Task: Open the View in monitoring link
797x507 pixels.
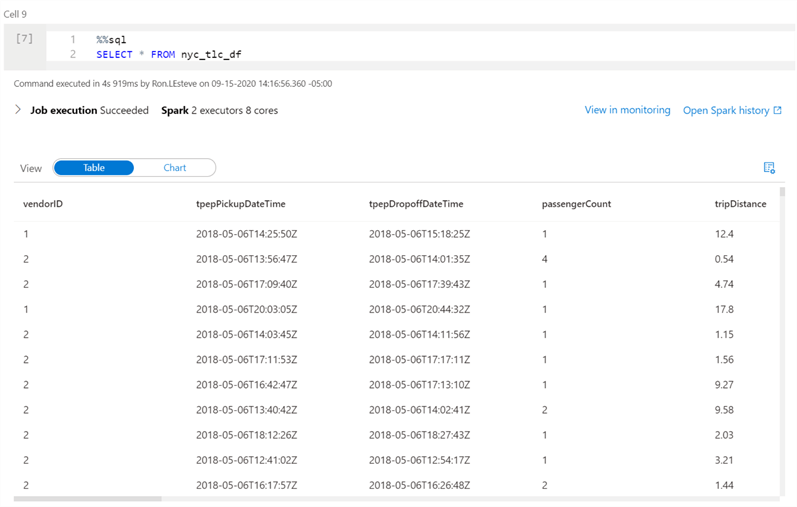Action: [627, 110]
